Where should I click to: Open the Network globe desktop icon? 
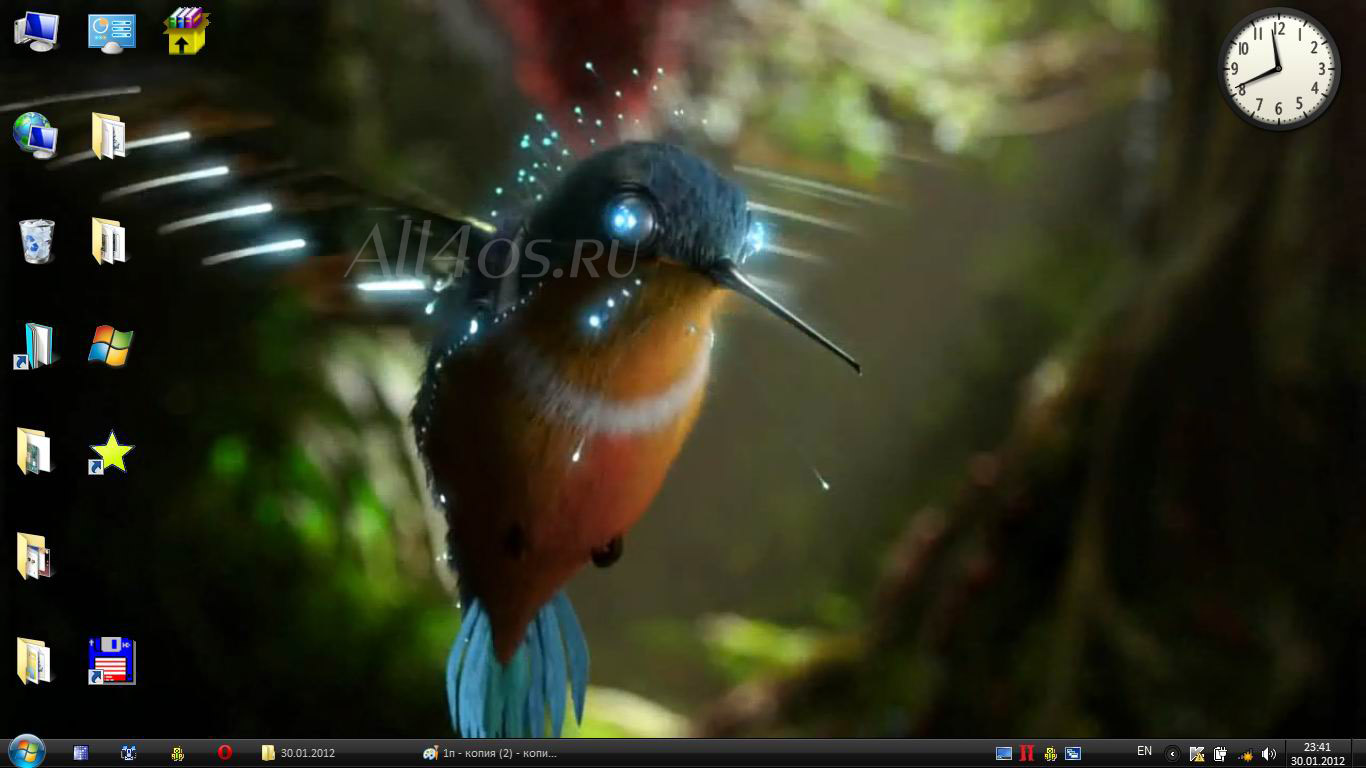[x=35, y=134]
